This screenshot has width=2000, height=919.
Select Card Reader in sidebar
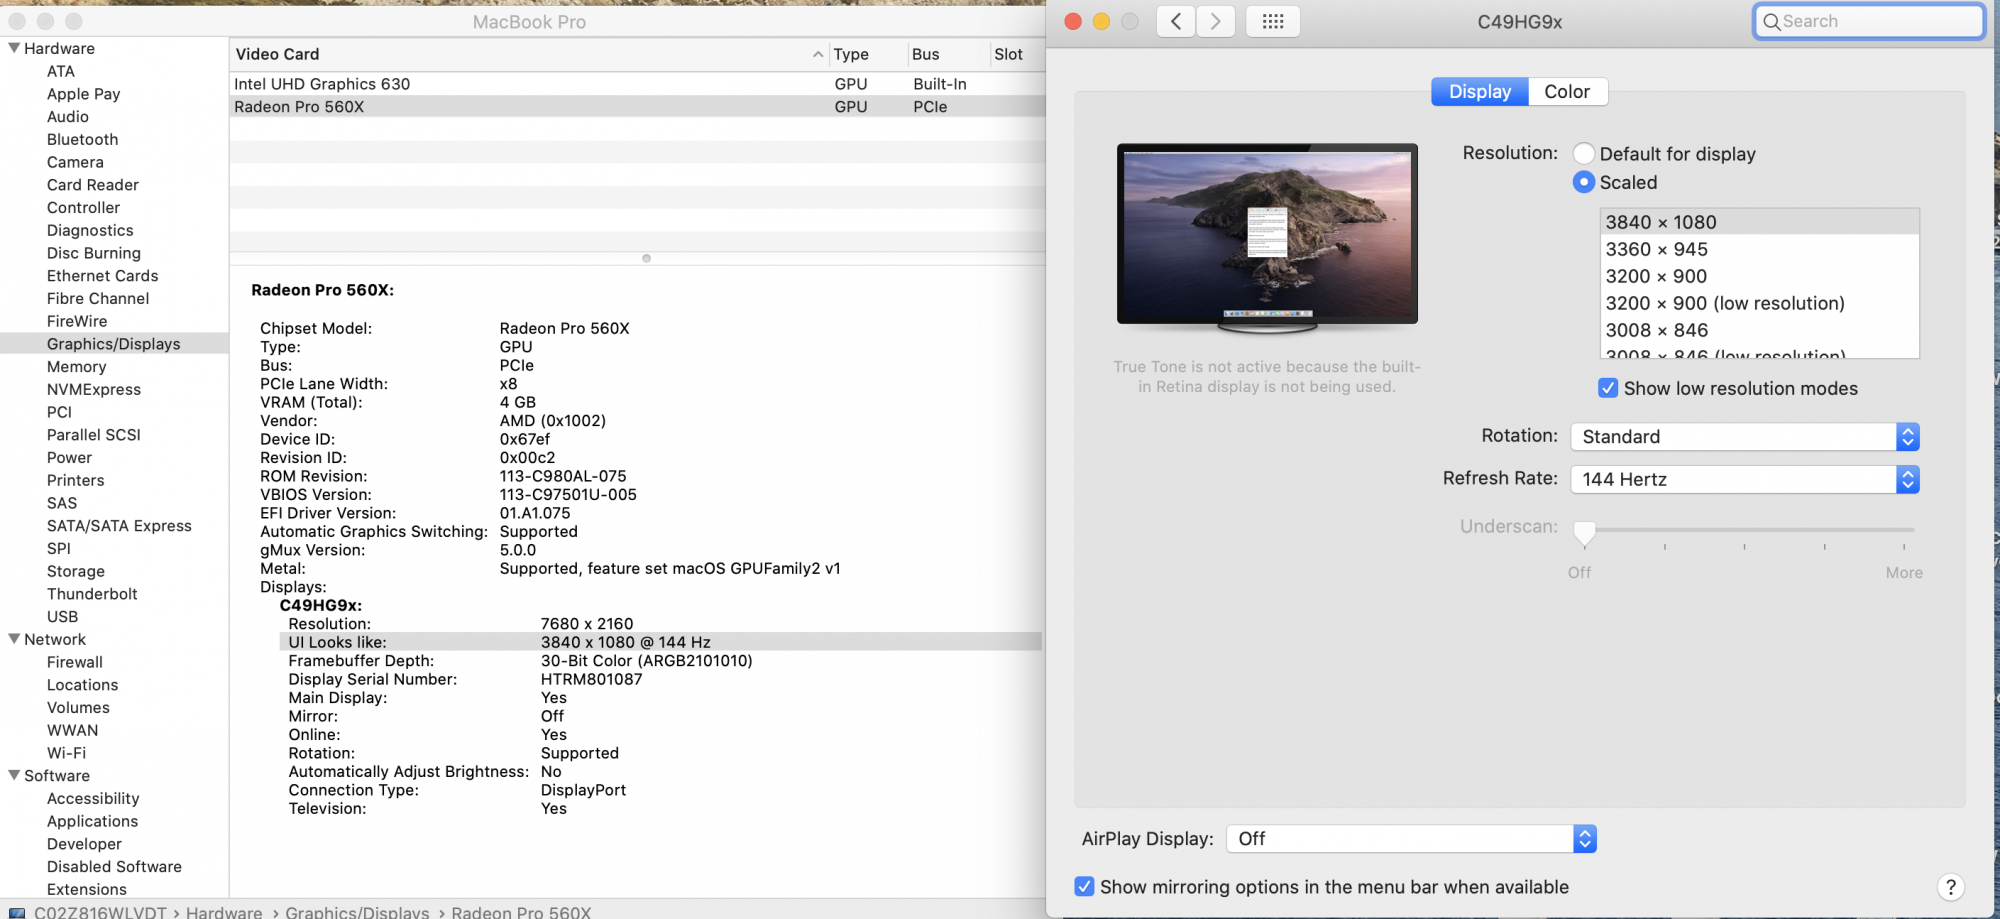point(93,185)
